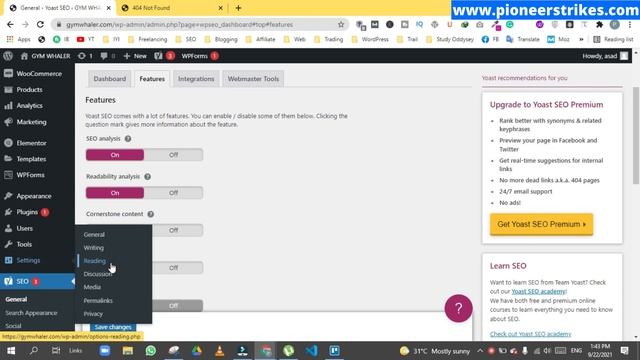Open Readability analysis help question mark
The width and height of the screenshot is (640, 360).
(x=147, y=176)
